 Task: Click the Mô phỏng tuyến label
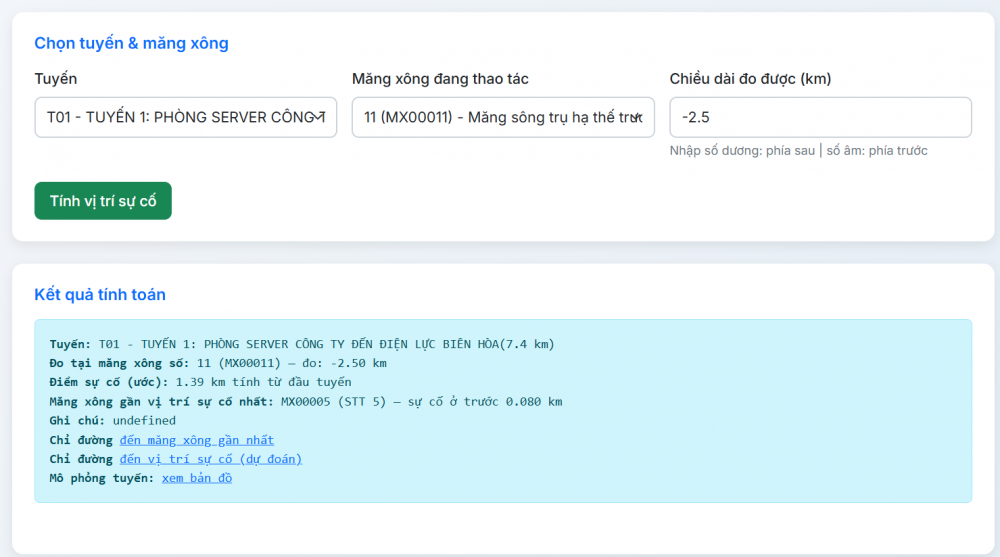(102, 479)
